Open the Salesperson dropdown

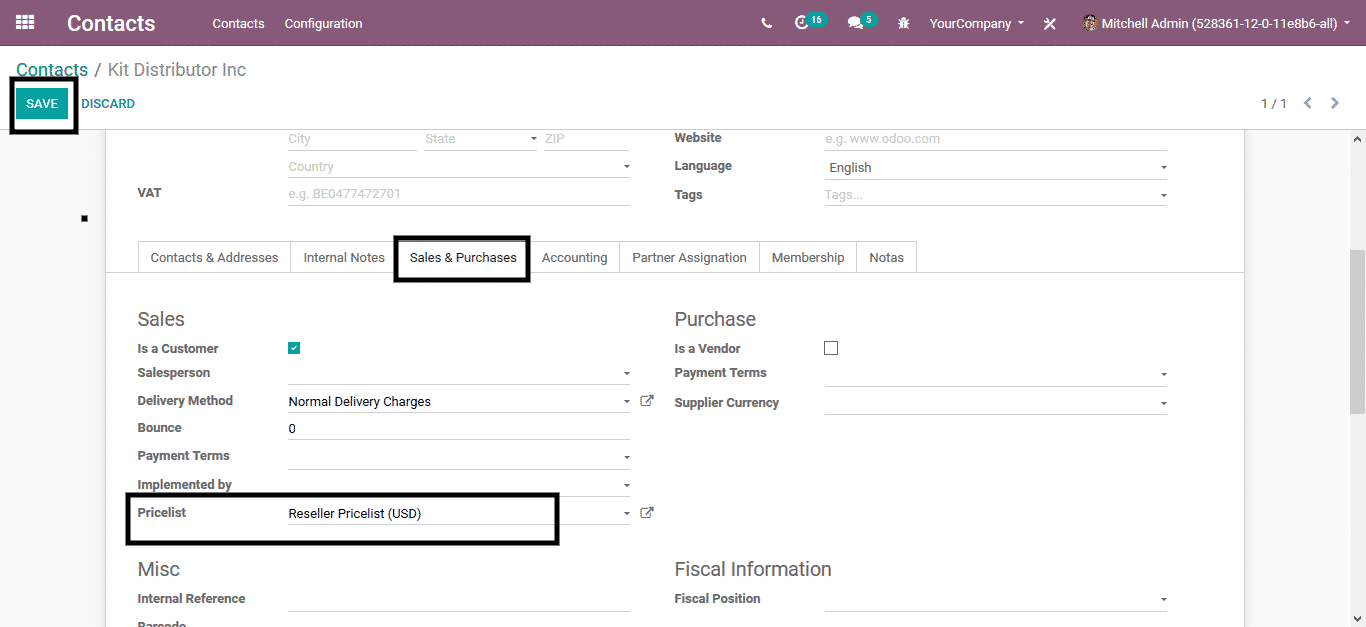coord(458,374)
